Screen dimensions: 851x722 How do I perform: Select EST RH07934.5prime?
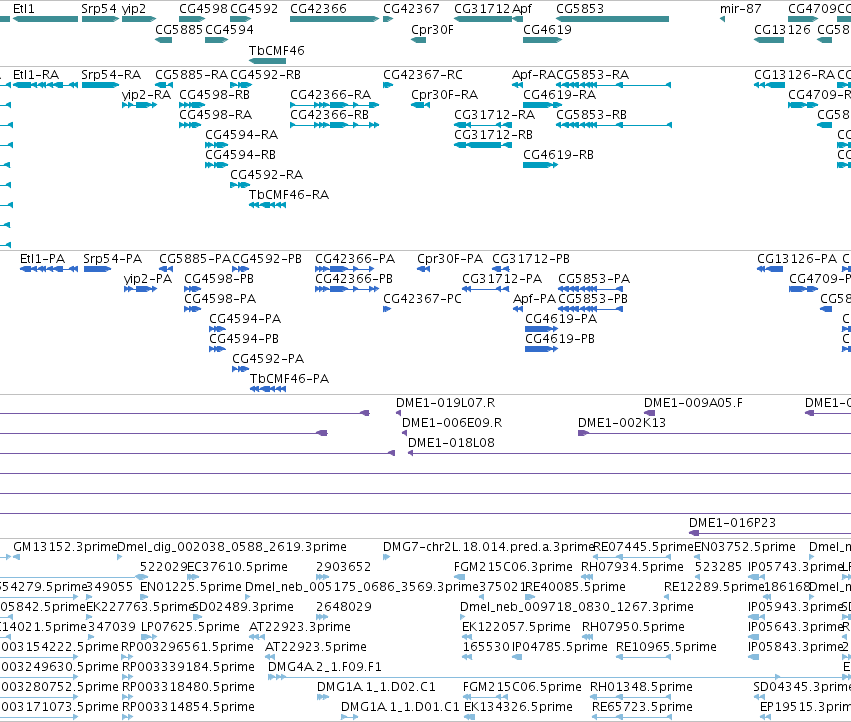pos(587,577)
